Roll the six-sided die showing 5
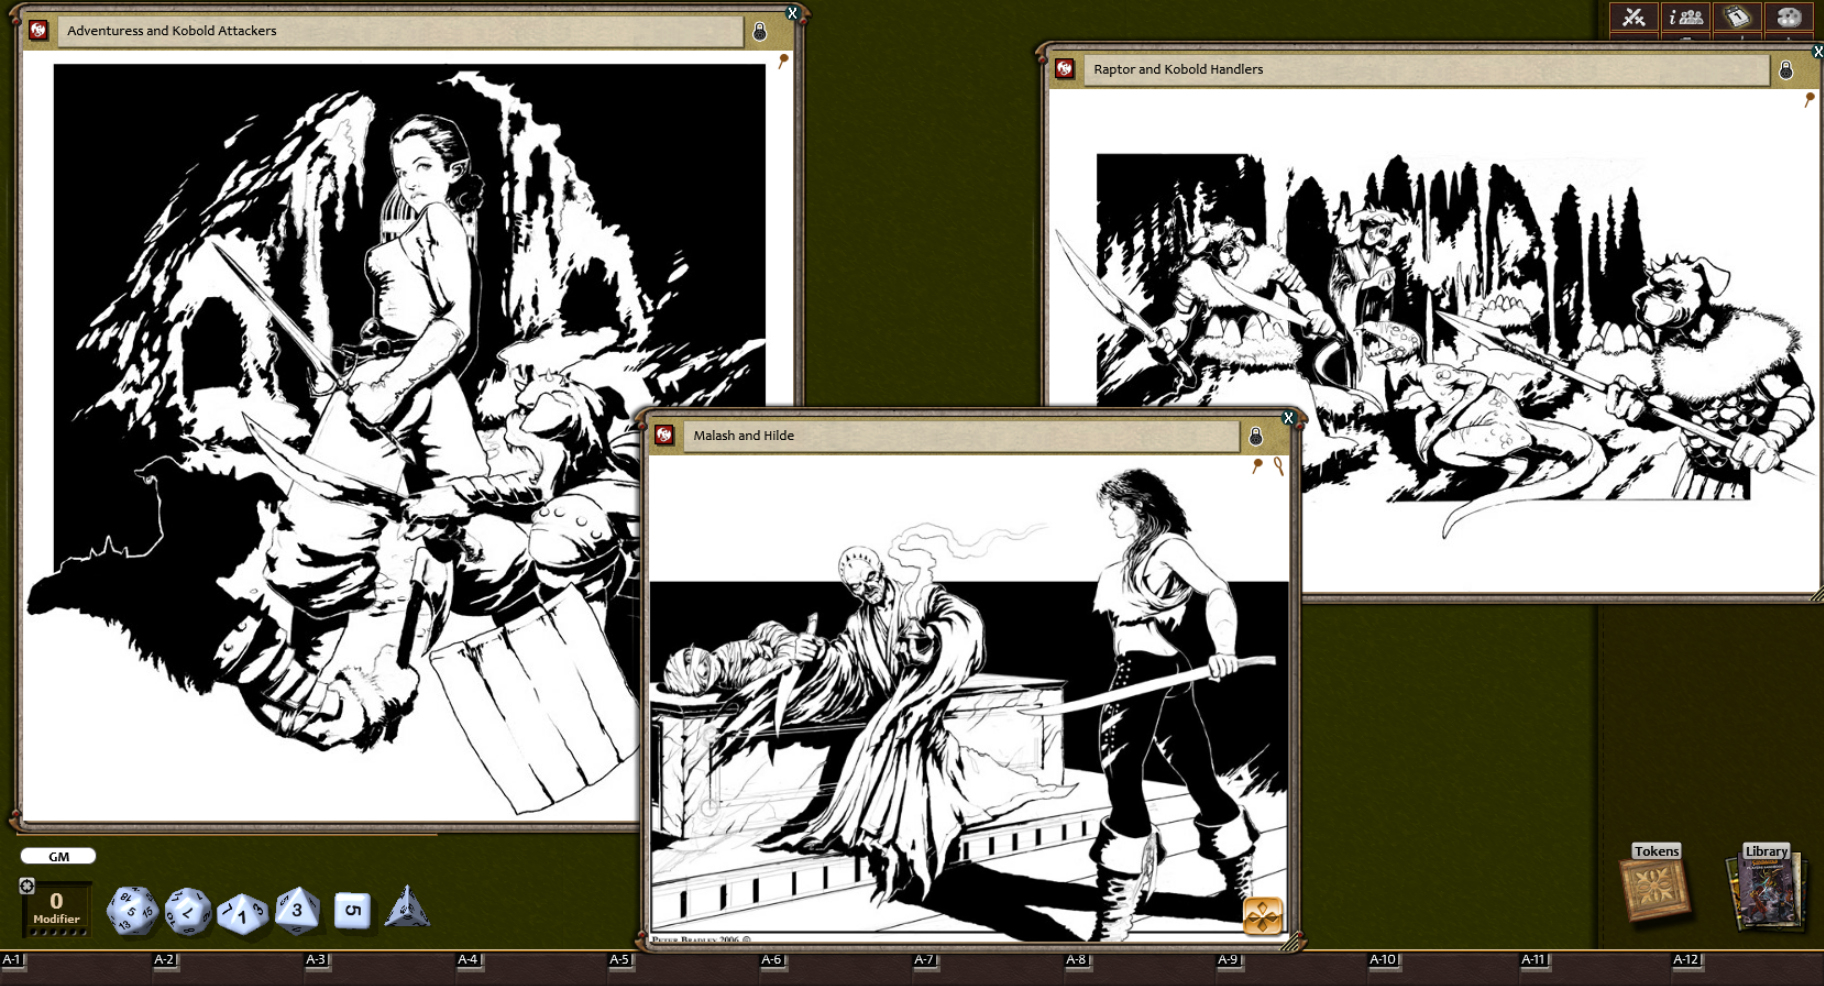Viewport: 1824px width, 986px height. coord(351,912)
